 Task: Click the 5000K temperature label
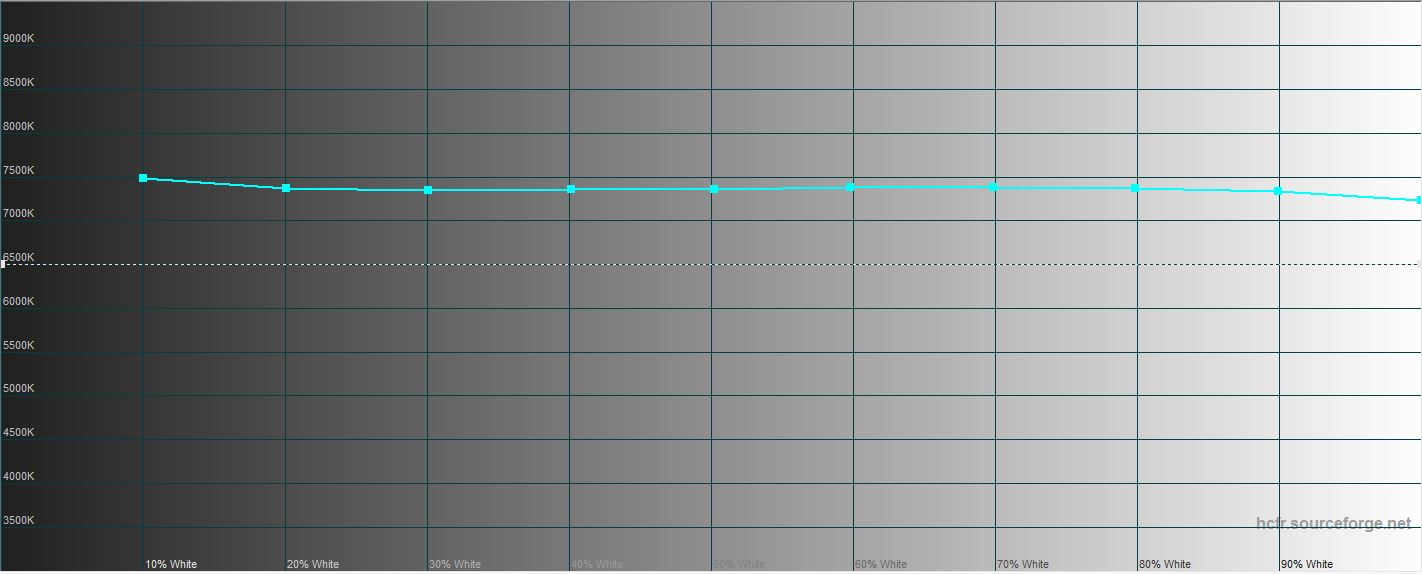click(19, 388)
